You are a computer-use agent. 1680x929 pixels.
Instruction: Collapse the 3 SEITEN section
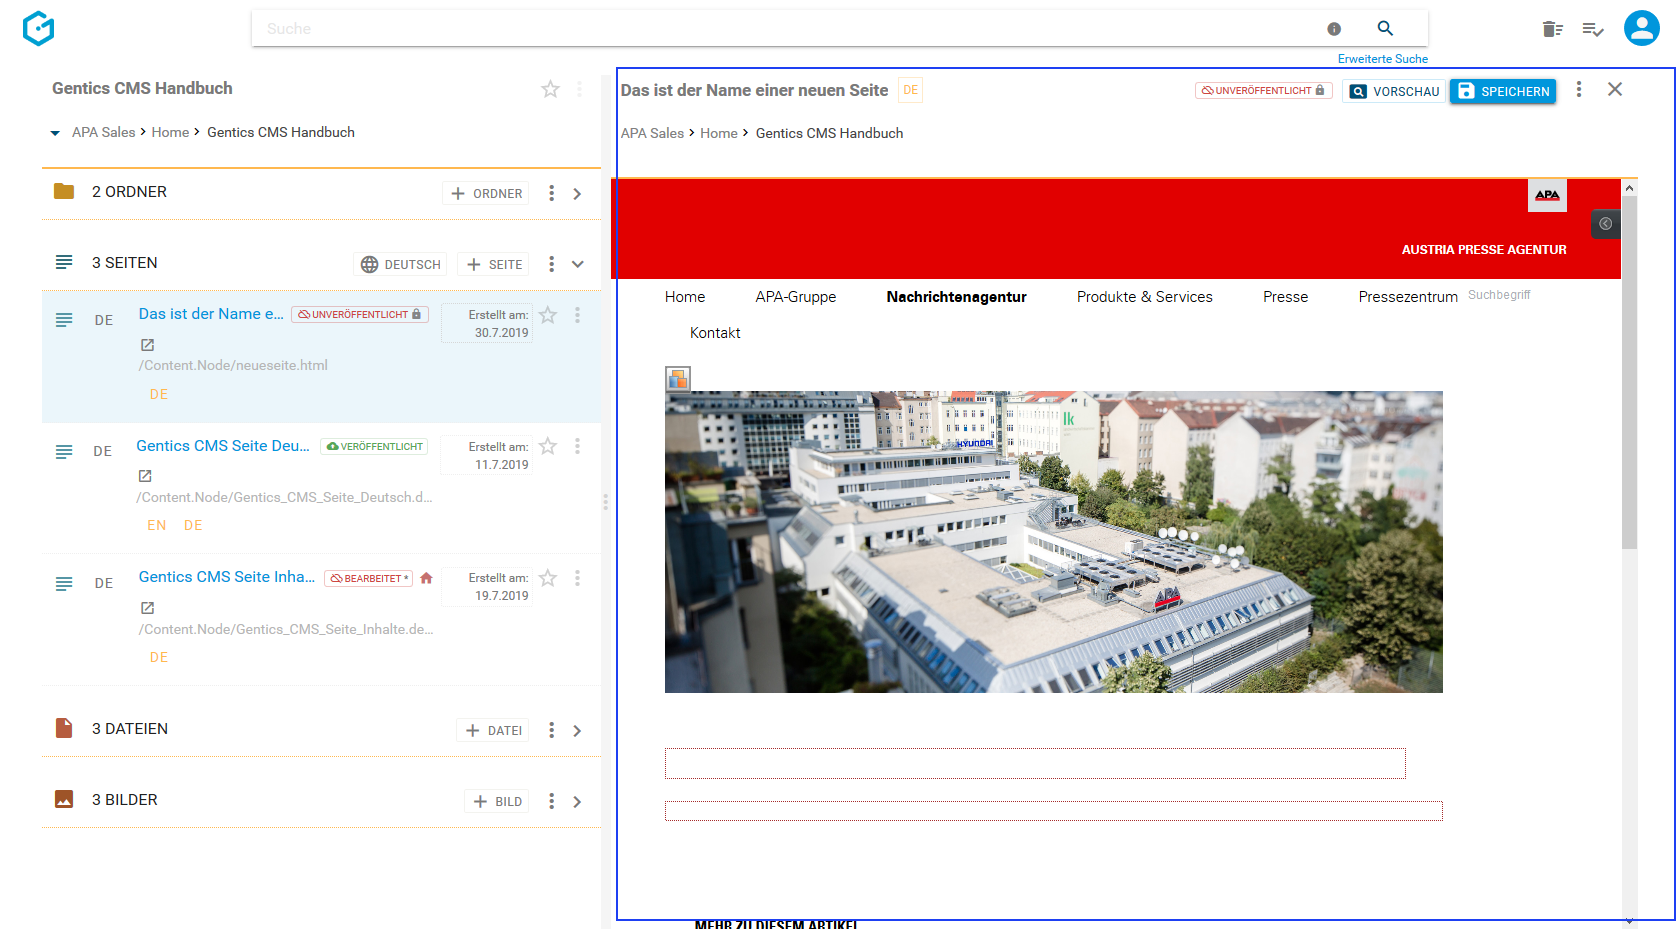point(578,264)
